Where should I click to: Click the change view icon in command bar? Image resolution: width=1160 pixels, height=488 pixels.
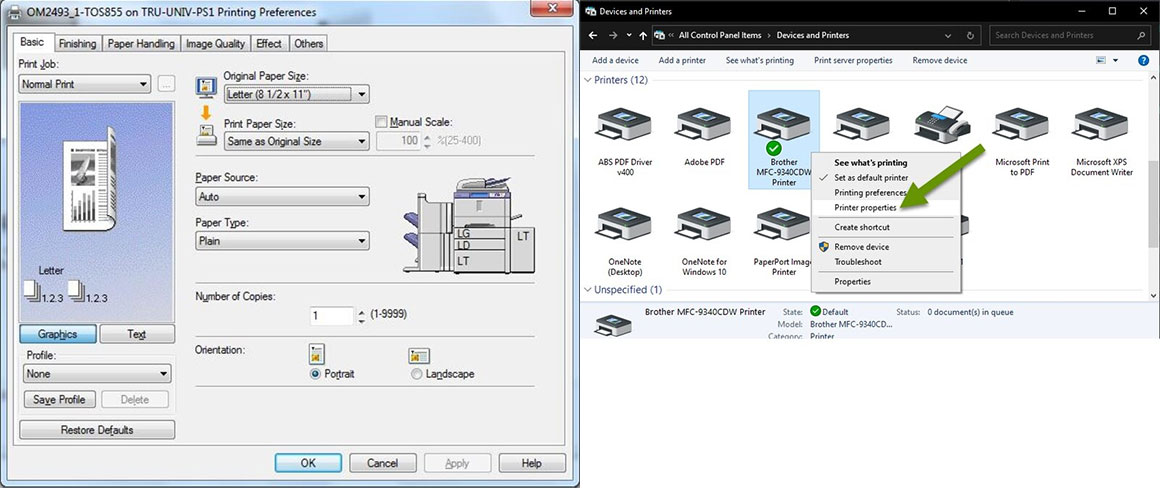1101,61
